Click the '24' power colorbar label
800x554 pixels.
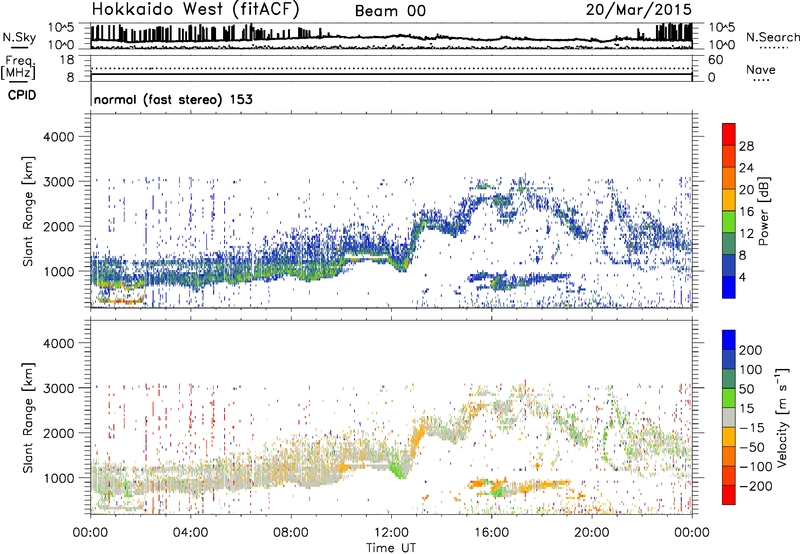click(x=746, y=168)
